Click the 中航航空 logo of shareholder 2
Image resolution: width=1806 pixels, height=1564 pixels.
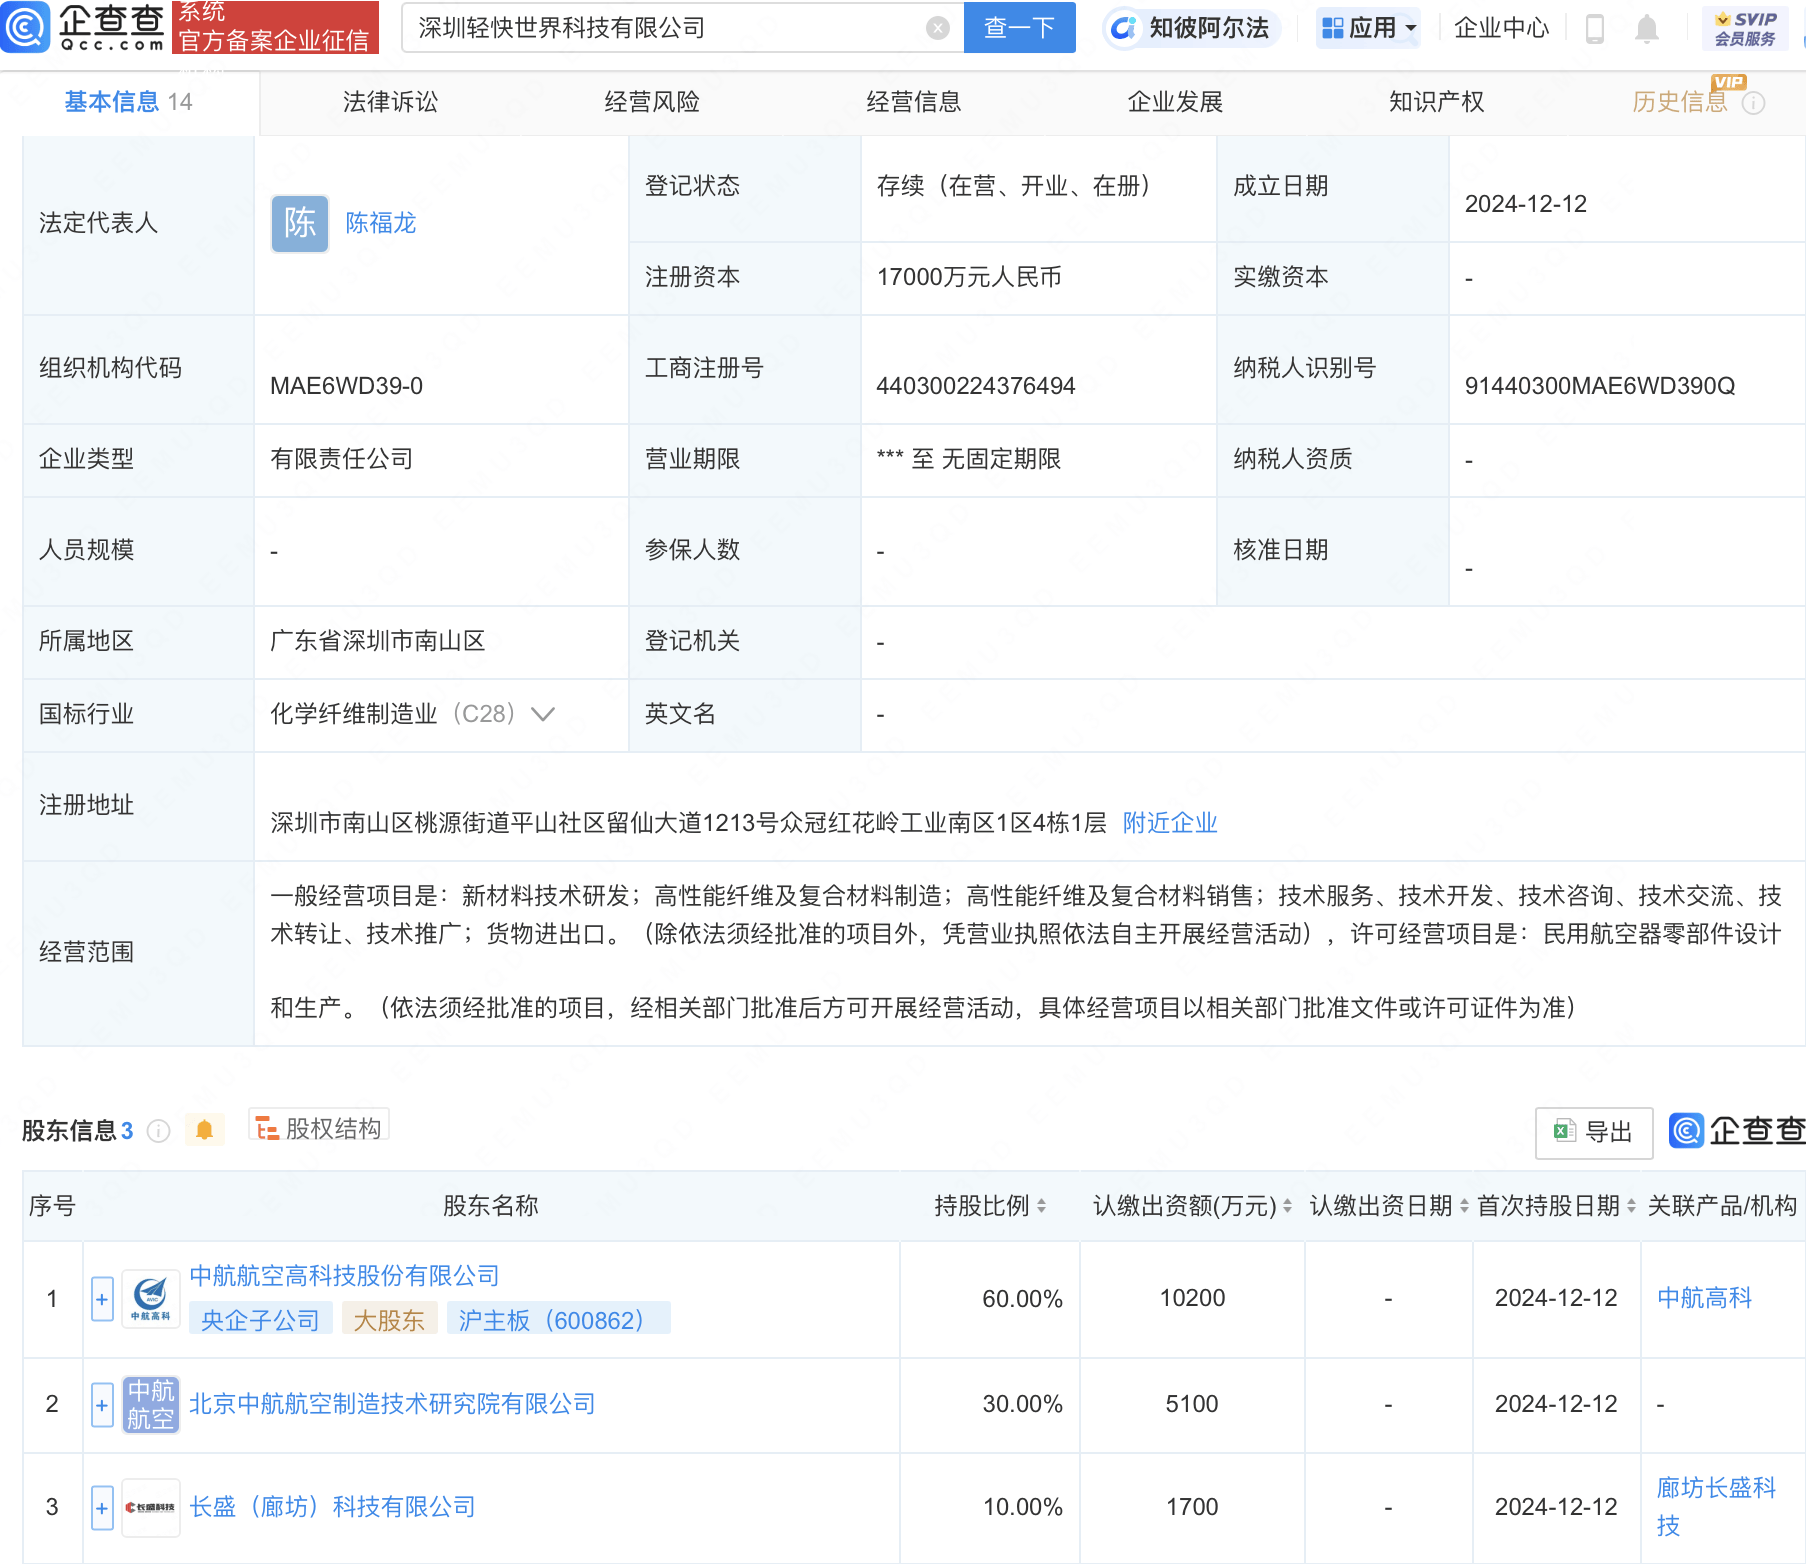tap(150, 1404)
